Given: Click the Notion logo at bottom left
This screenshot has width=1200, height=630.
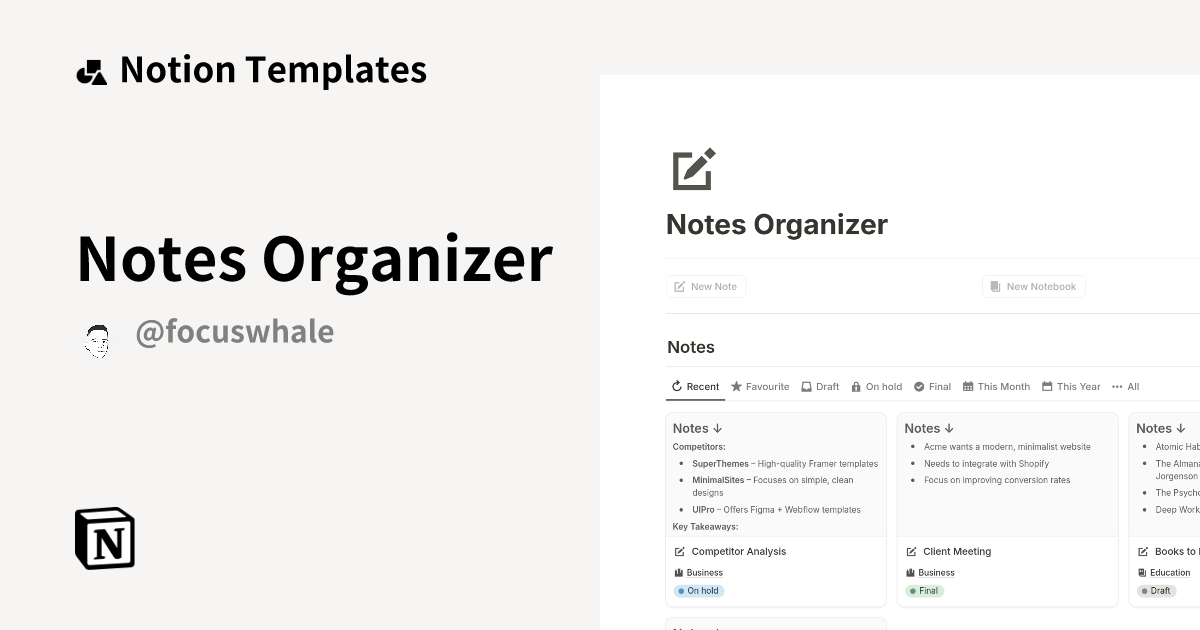Looking at the screenshot, I should click(104, 539).
